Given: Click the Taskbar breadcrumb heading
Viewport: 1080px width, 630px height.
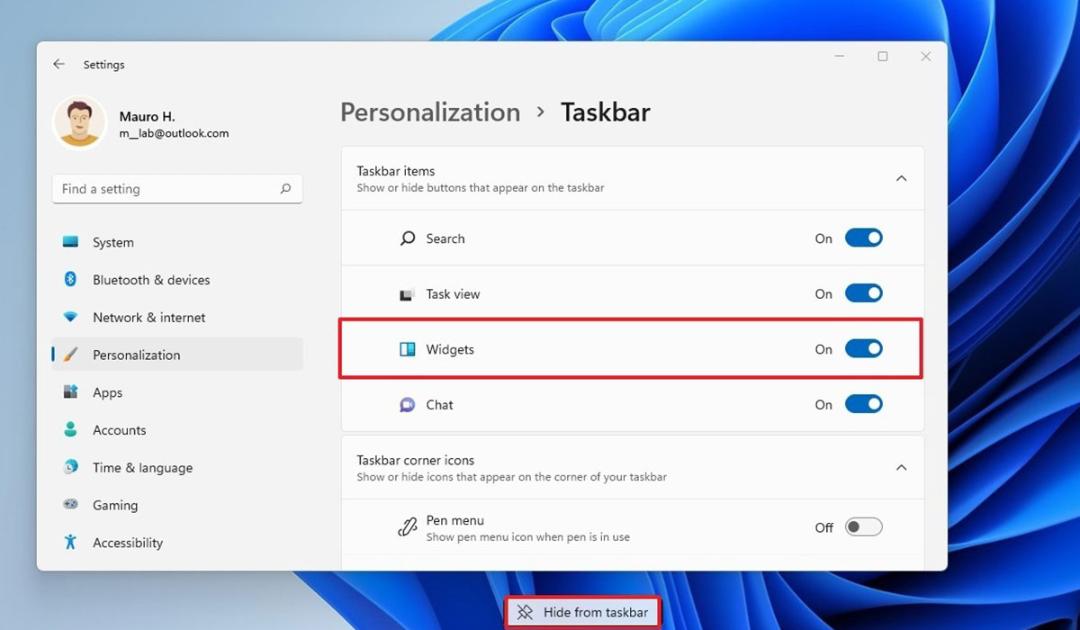Looking at the screenshot, I should click(x=605, y=112).
